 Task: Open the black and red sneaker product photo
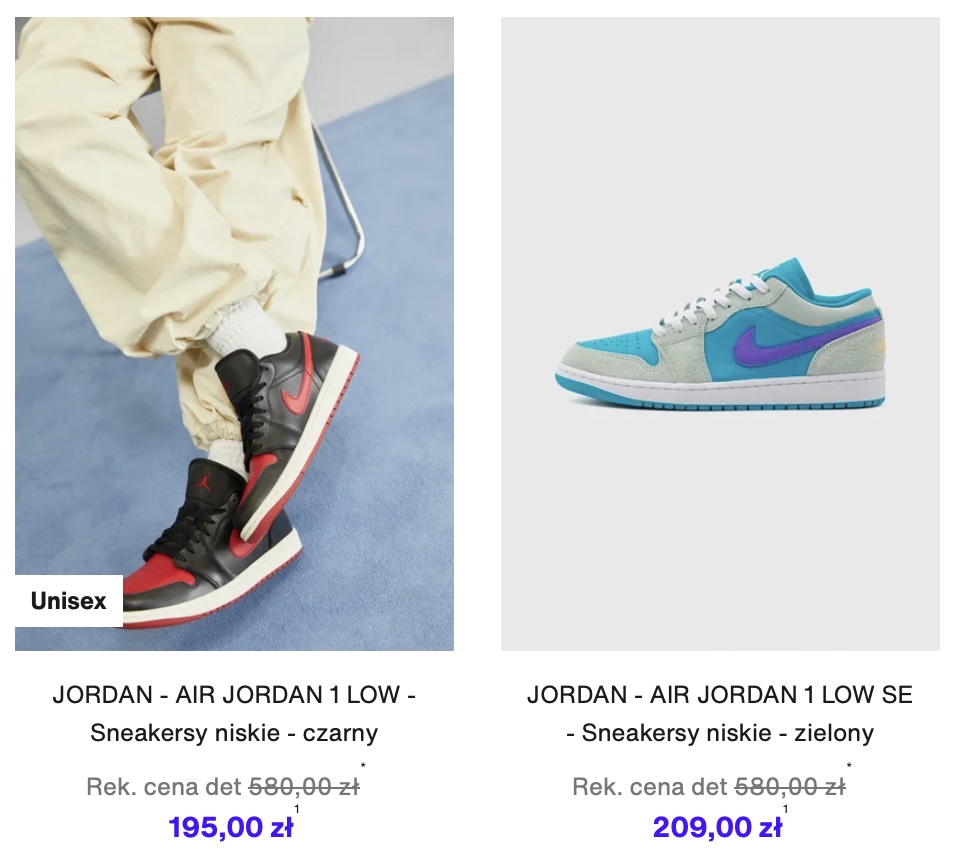tap(234, 334)
